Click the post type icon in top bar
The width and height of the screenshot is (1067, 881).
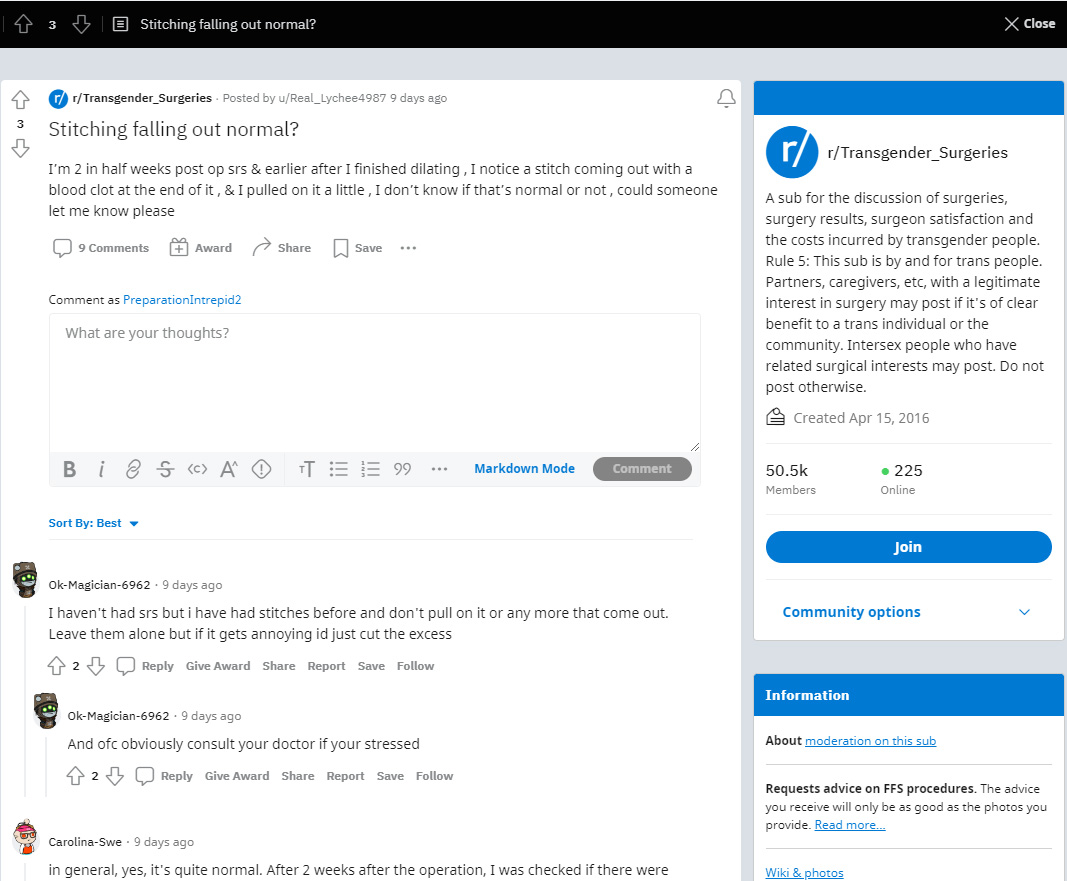tap(120, 24)
